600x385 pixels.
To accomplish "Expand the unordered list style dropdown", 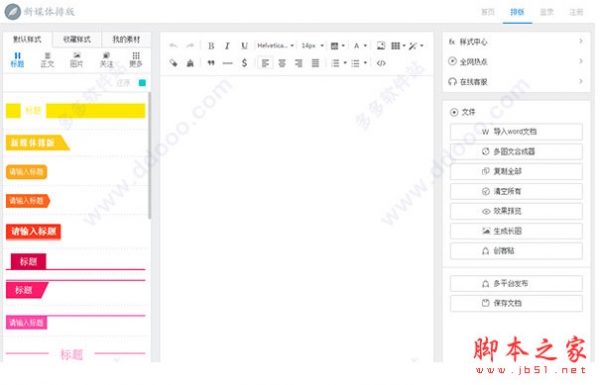I will (365, 63).
